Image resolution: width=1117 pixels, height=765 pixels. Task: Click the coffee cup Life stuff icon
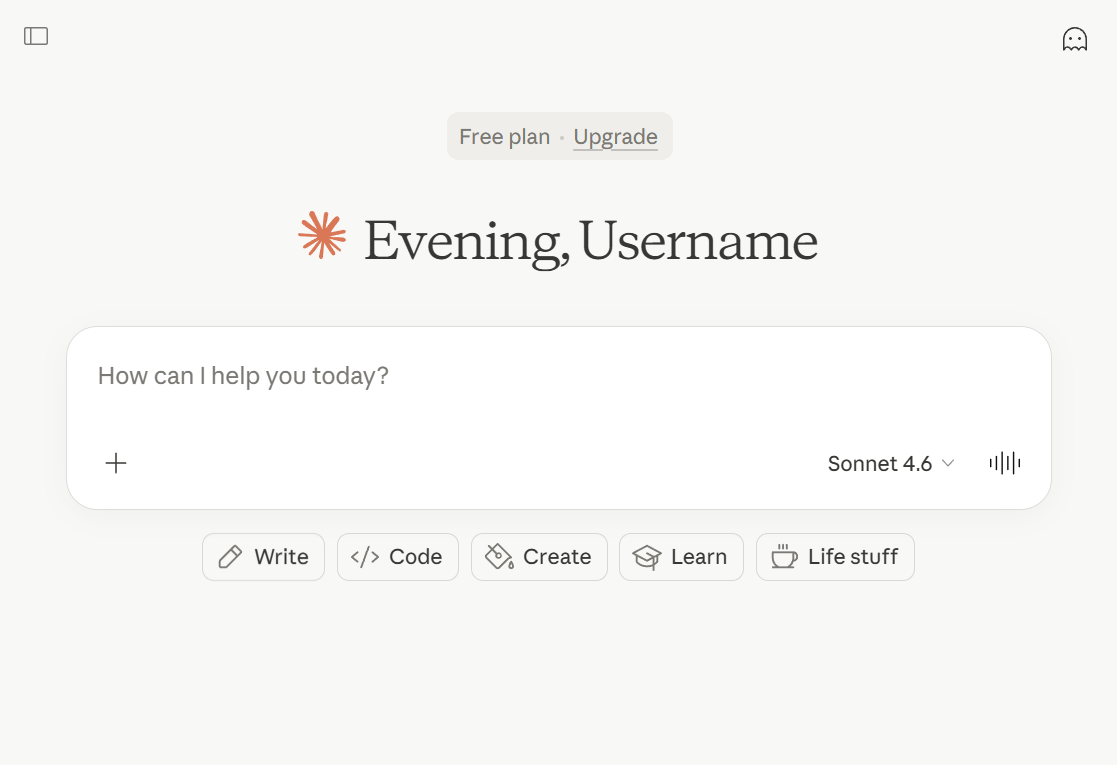coord(784,556)
